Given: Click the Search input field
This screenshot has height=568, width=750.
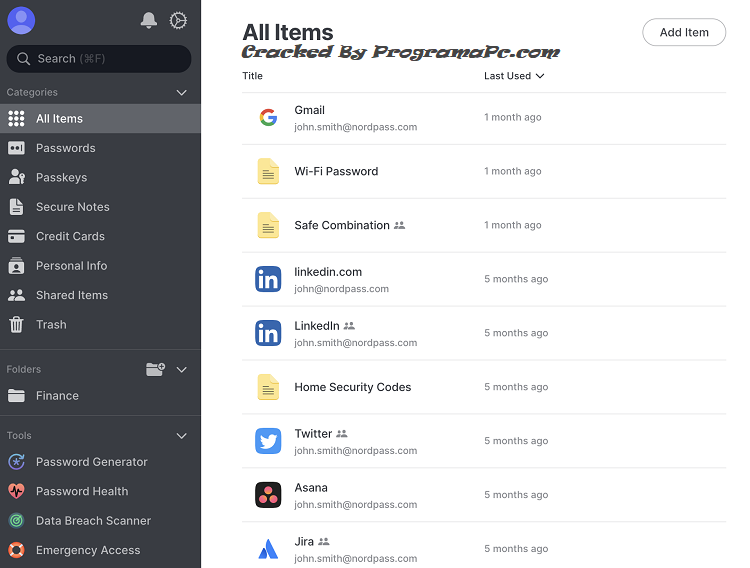Looking at the screenshot, I should click(x=99, y=59).
